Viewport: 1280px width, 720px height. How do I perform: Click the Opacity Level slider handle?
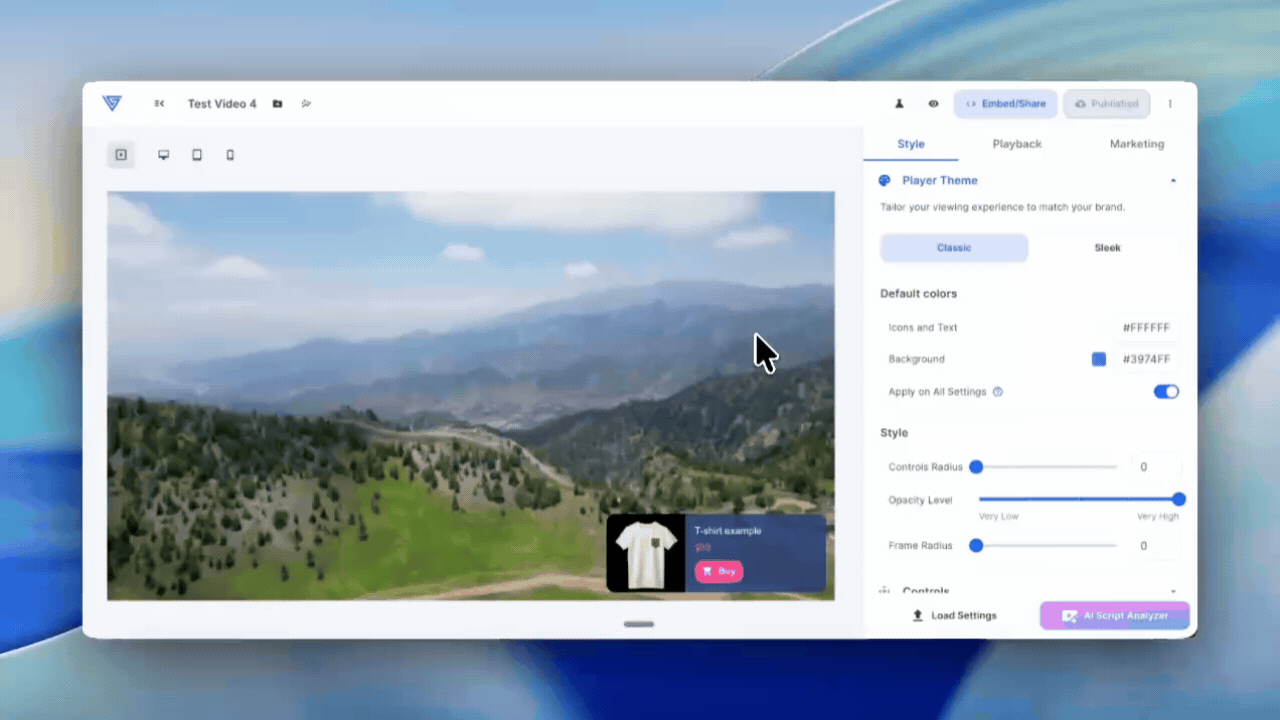[1179, 499]
